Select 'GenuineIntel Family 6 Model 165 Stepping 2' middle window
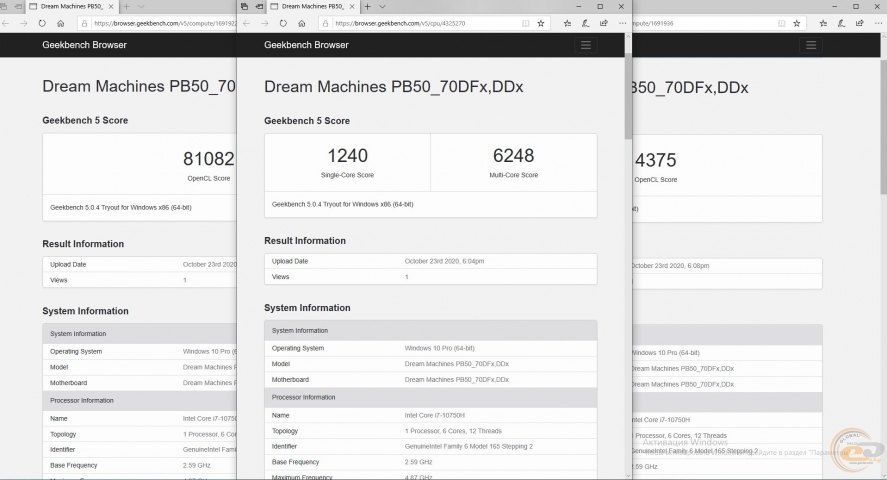 tap(469, 446)
